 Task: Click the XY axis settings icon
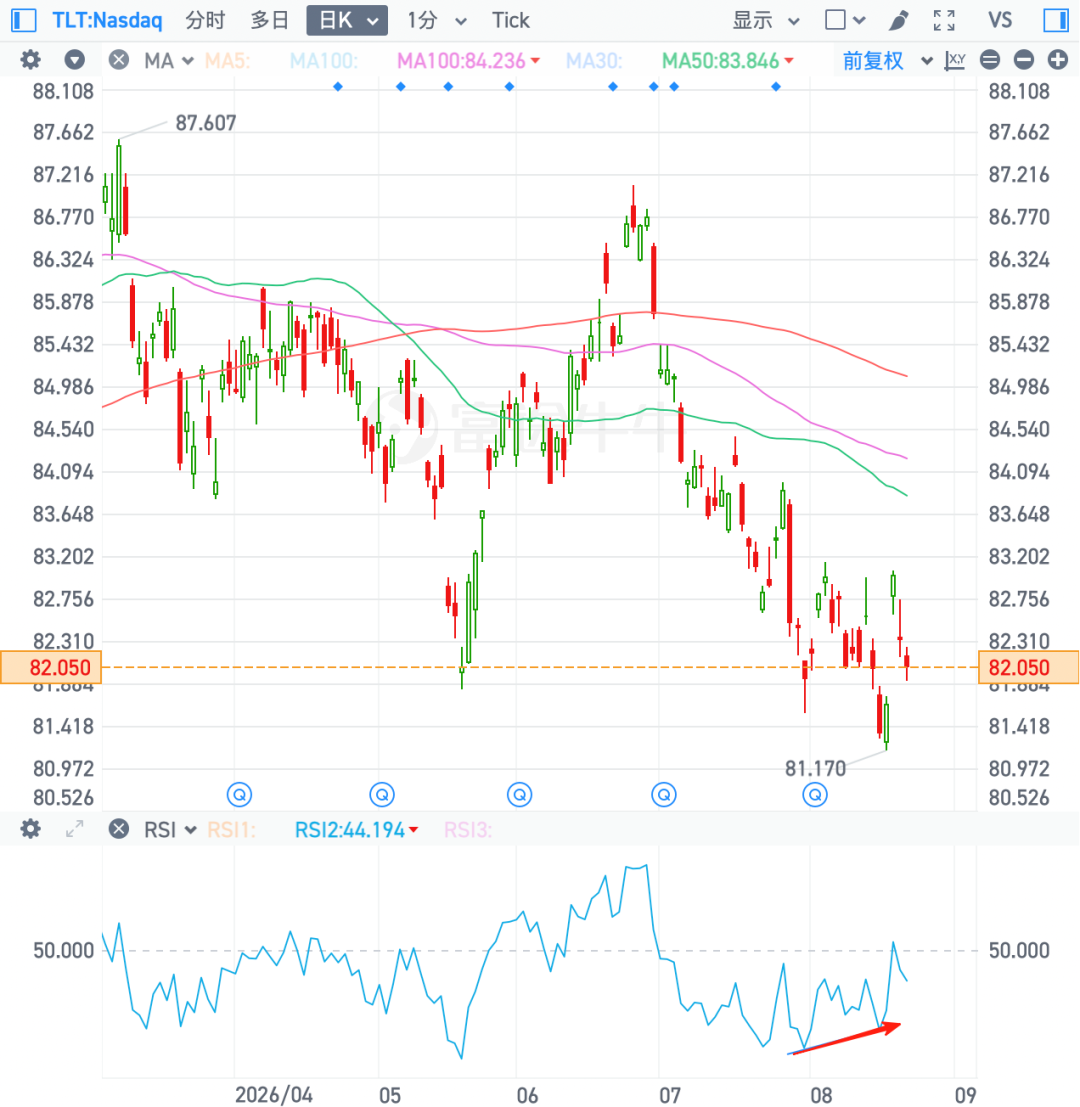point(954,60)
